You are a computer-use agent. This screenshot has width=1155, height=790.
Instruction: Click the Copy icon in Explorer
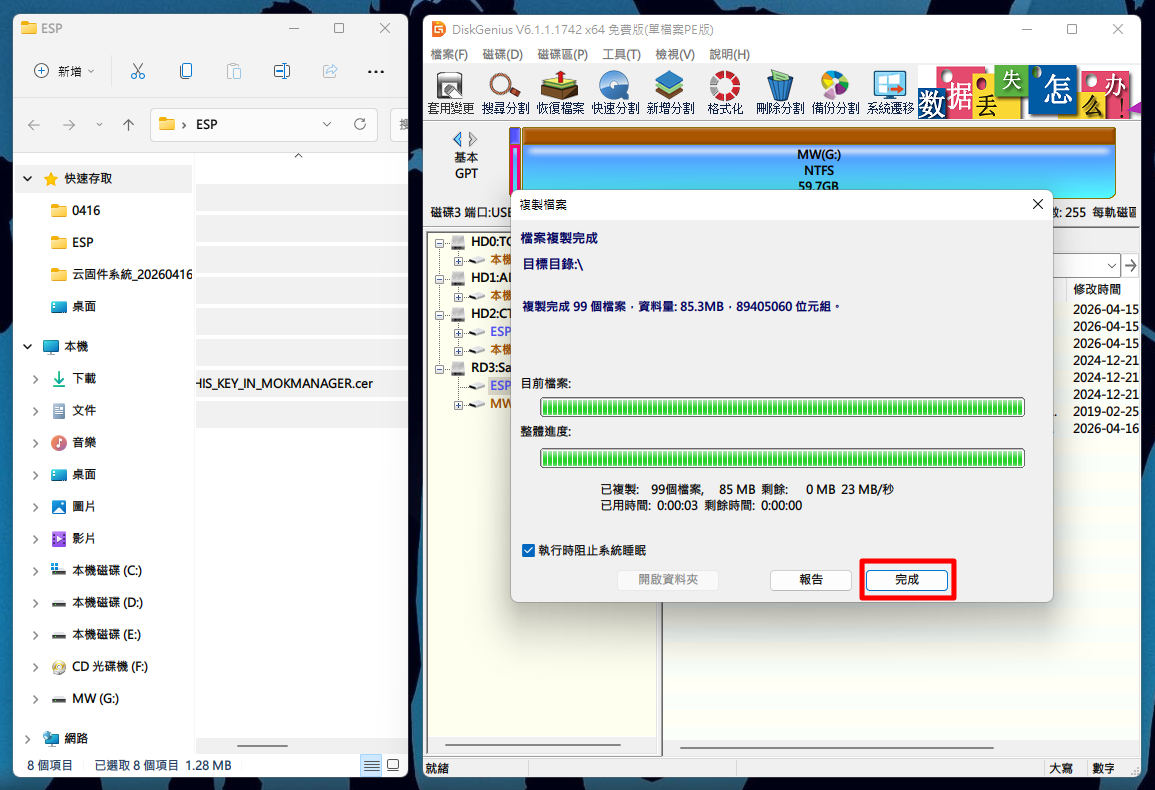coord(186,71)
